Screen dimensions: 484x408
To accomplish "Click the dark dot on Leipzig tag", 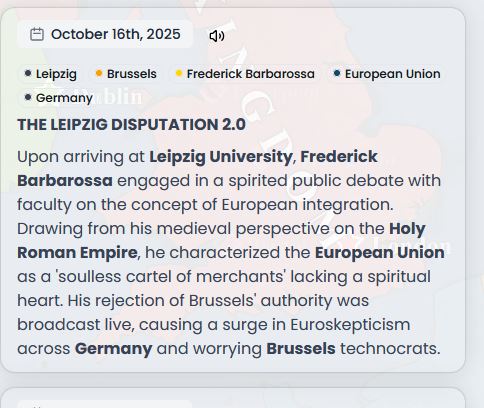I will tap(28, 73).
